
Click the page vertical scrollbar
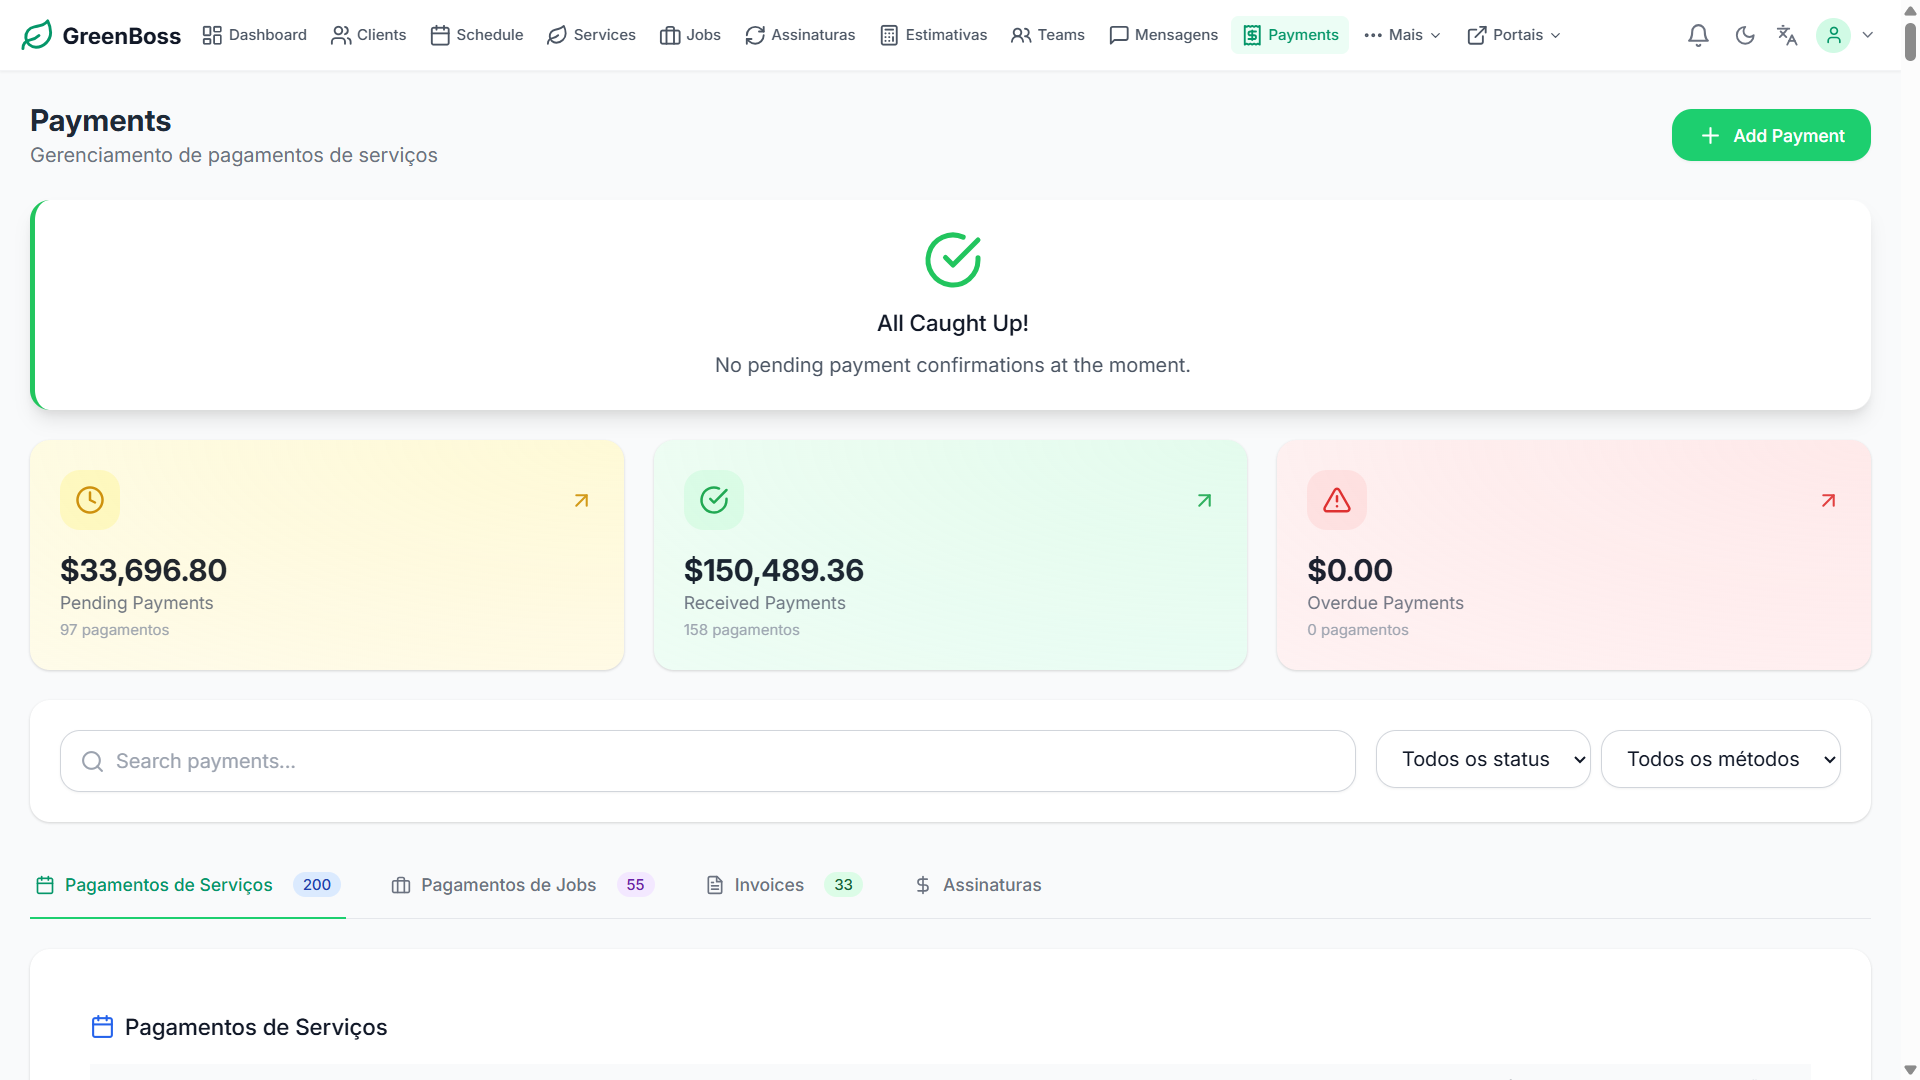coord(1910,42)
